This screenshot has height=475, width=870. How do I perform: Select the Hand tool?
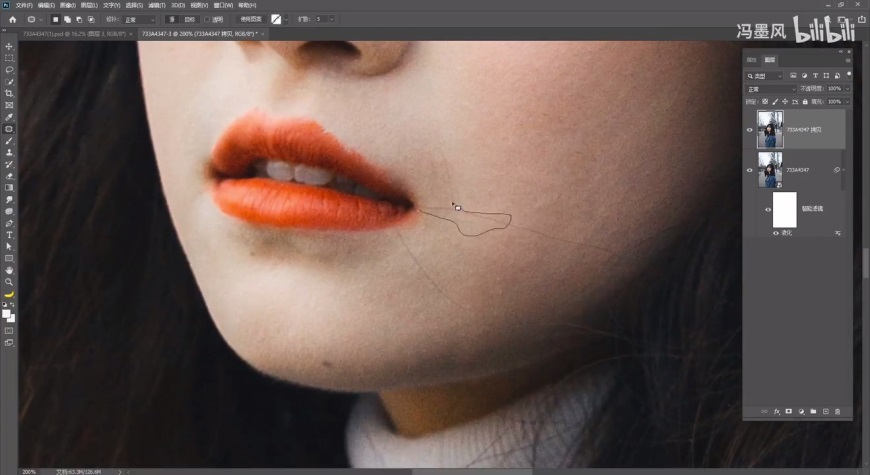click(9, 270)
